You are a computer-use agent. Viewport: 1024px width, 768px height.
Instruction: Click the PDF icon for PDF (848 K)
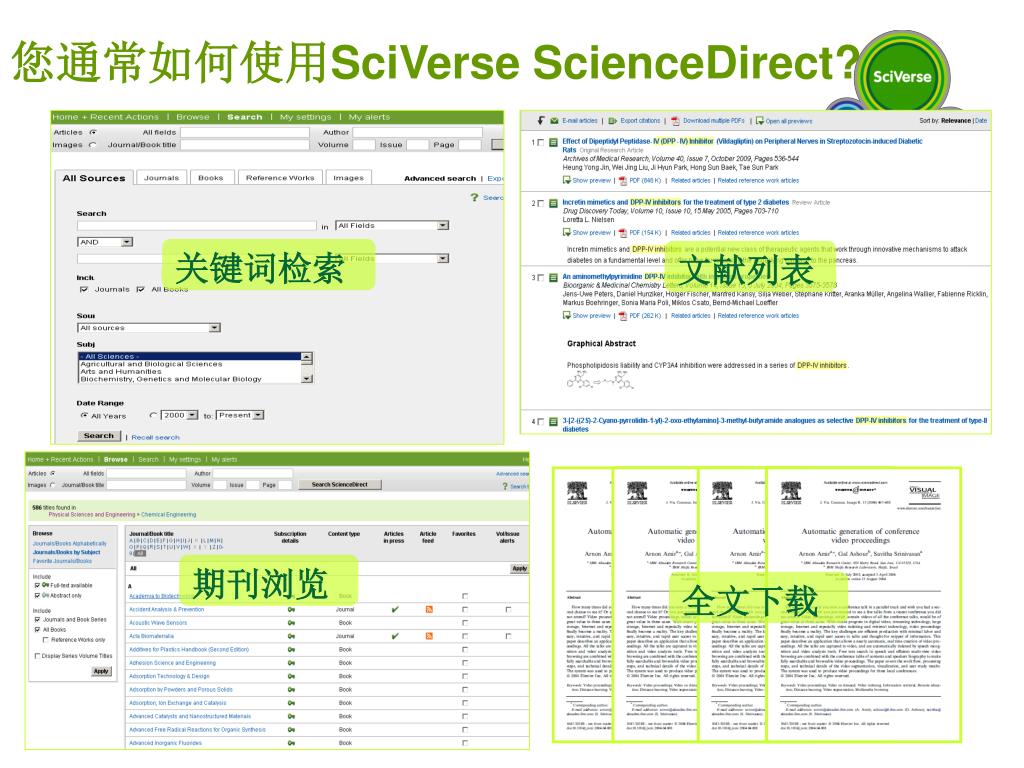(x=623, y=181)
